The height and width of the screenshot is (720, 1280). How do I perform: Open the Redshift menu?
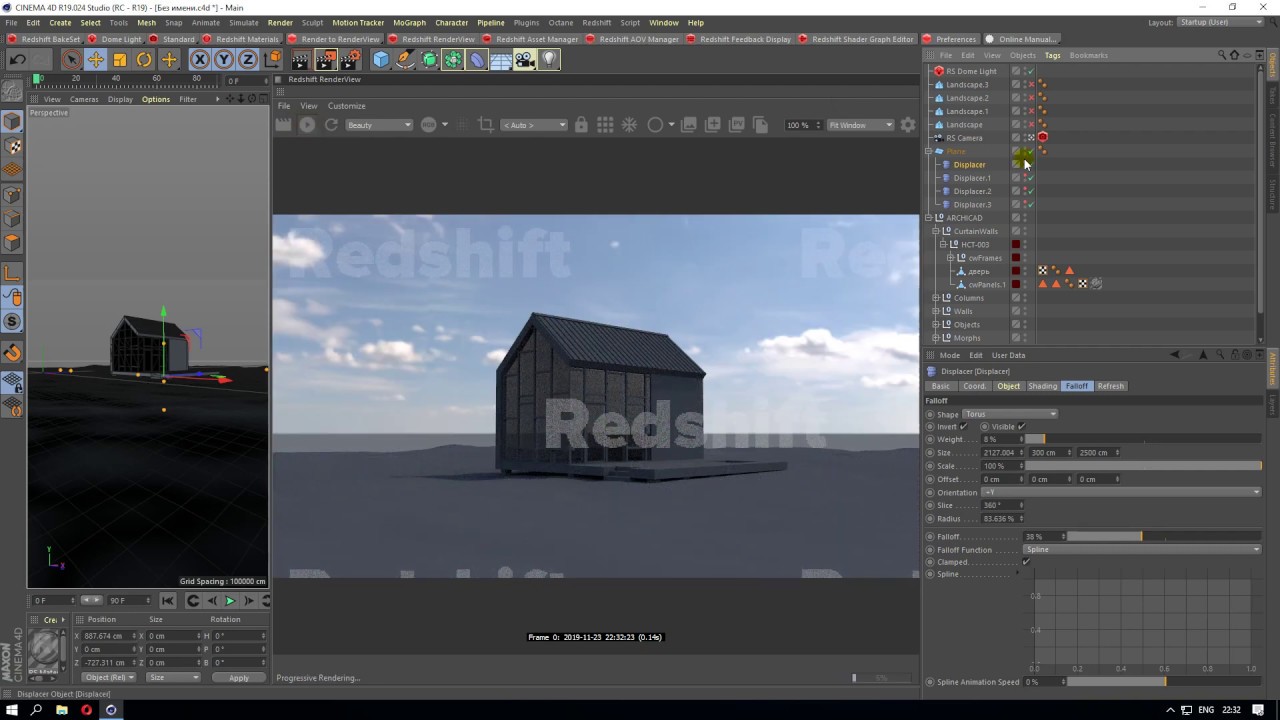[x=596, y=22]
